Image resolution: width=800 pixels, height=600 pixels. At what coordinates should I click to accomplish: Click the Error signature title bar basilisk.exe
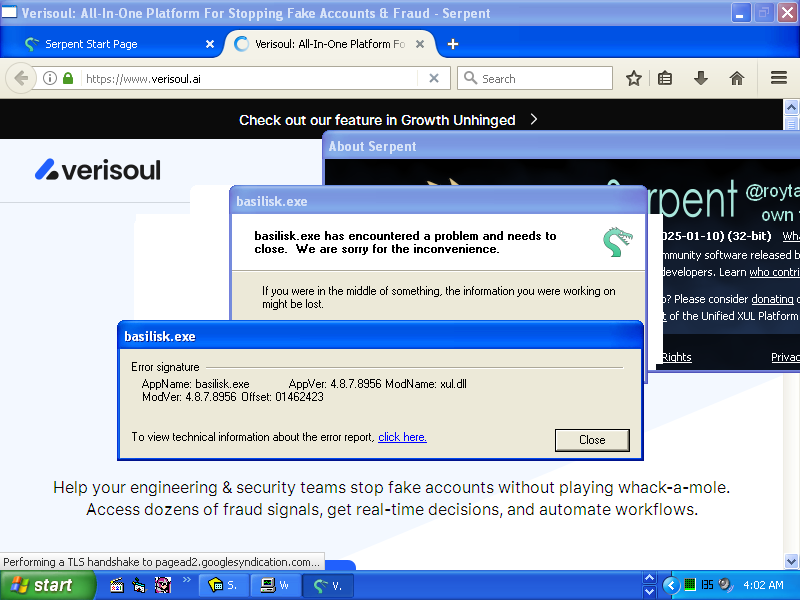tap(380, 336)
